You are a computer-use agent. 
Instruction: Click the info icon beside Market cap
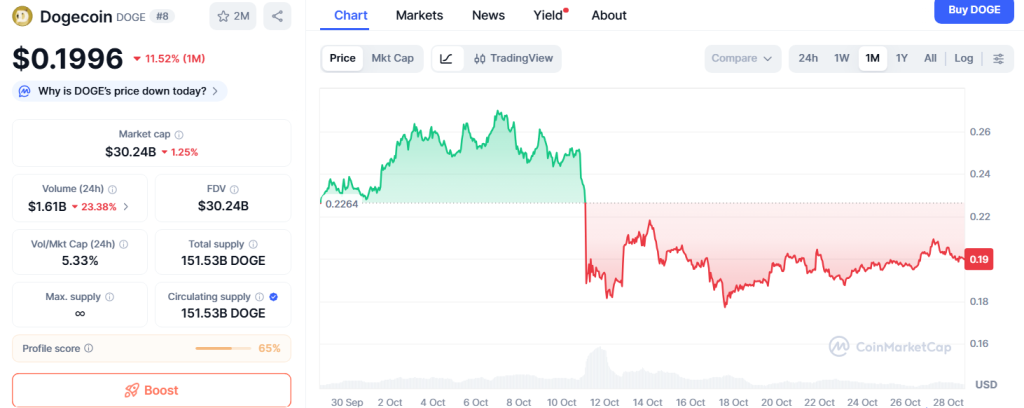click(179, 134)
